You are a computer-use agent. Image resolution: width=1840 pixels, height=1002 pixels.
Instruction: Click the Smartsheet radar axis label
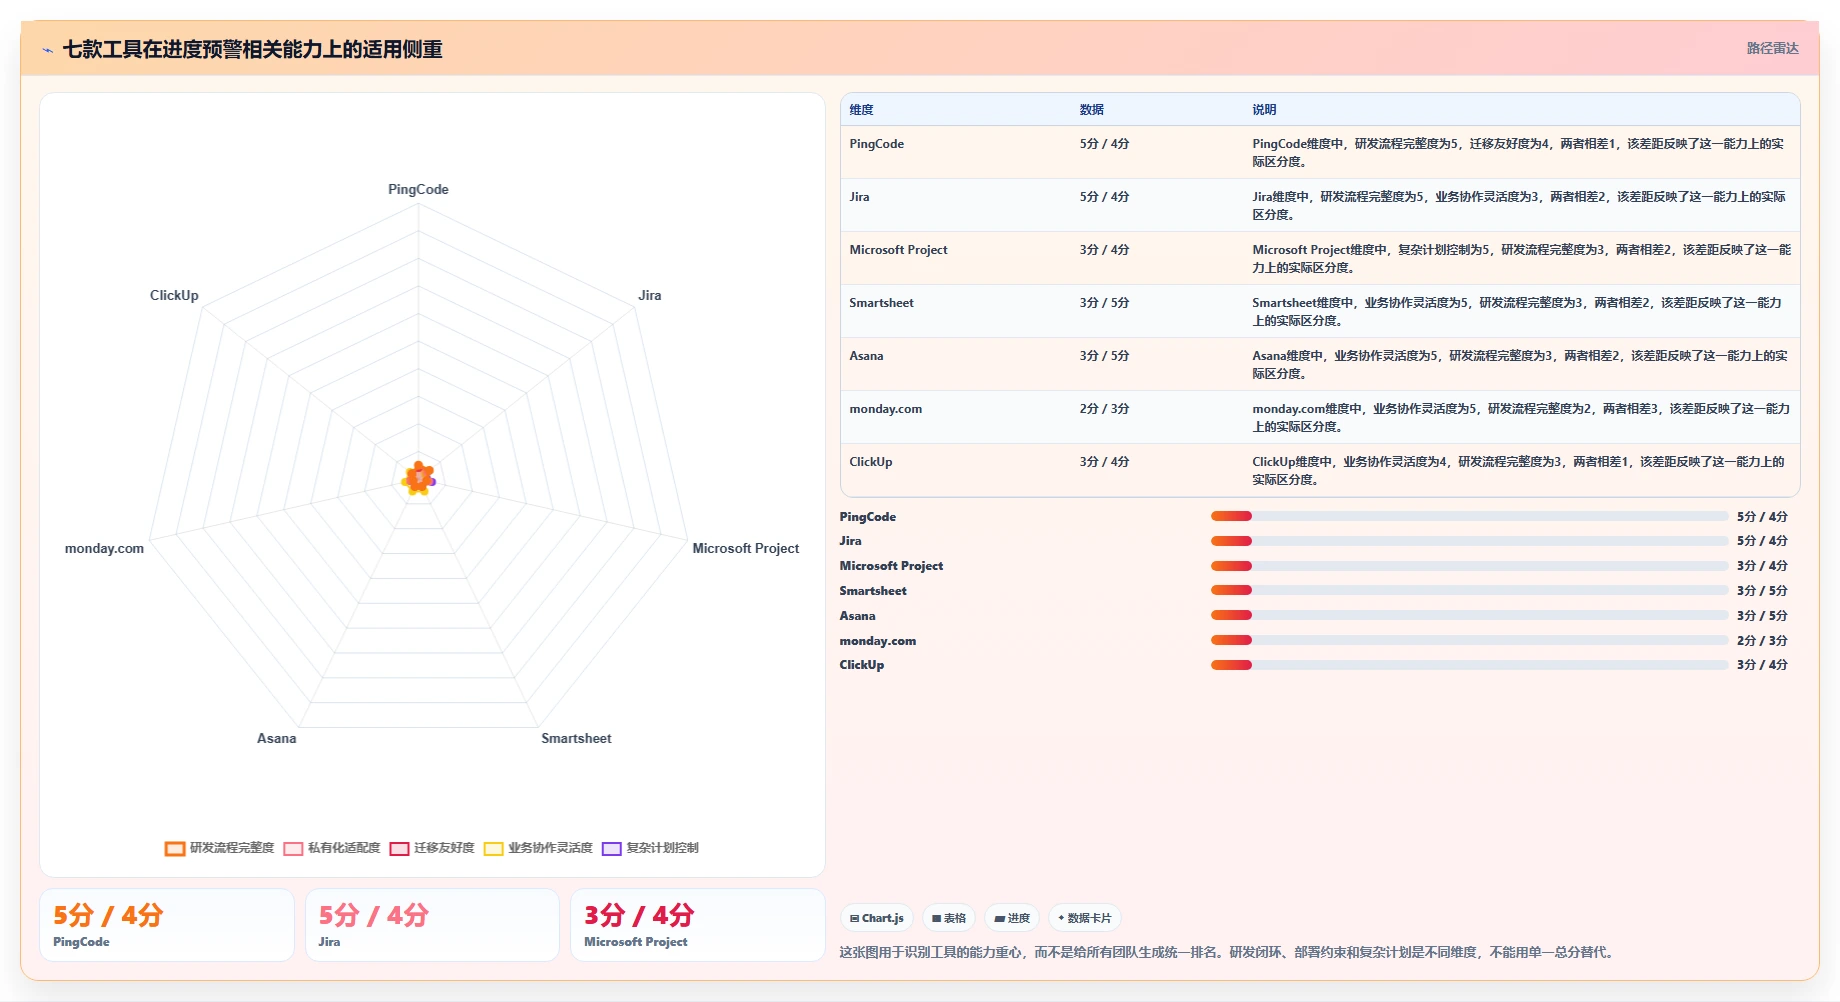(576, 738)
